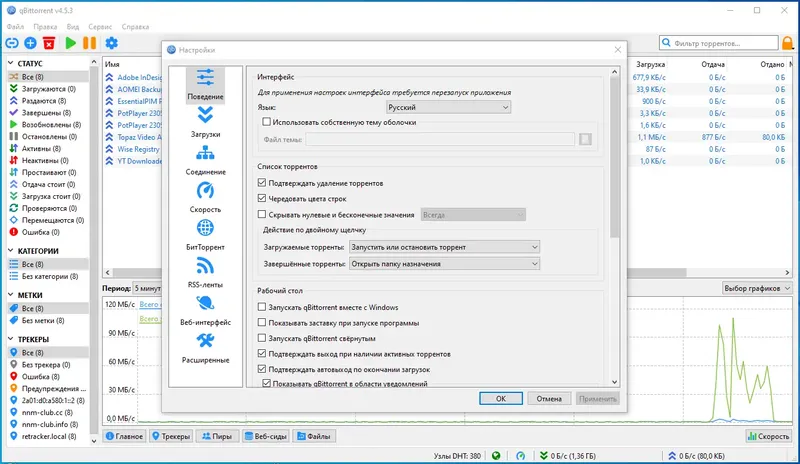Switch to the Трекеры bottom tab
The image size is (800, 464).
tap(171, 436)
